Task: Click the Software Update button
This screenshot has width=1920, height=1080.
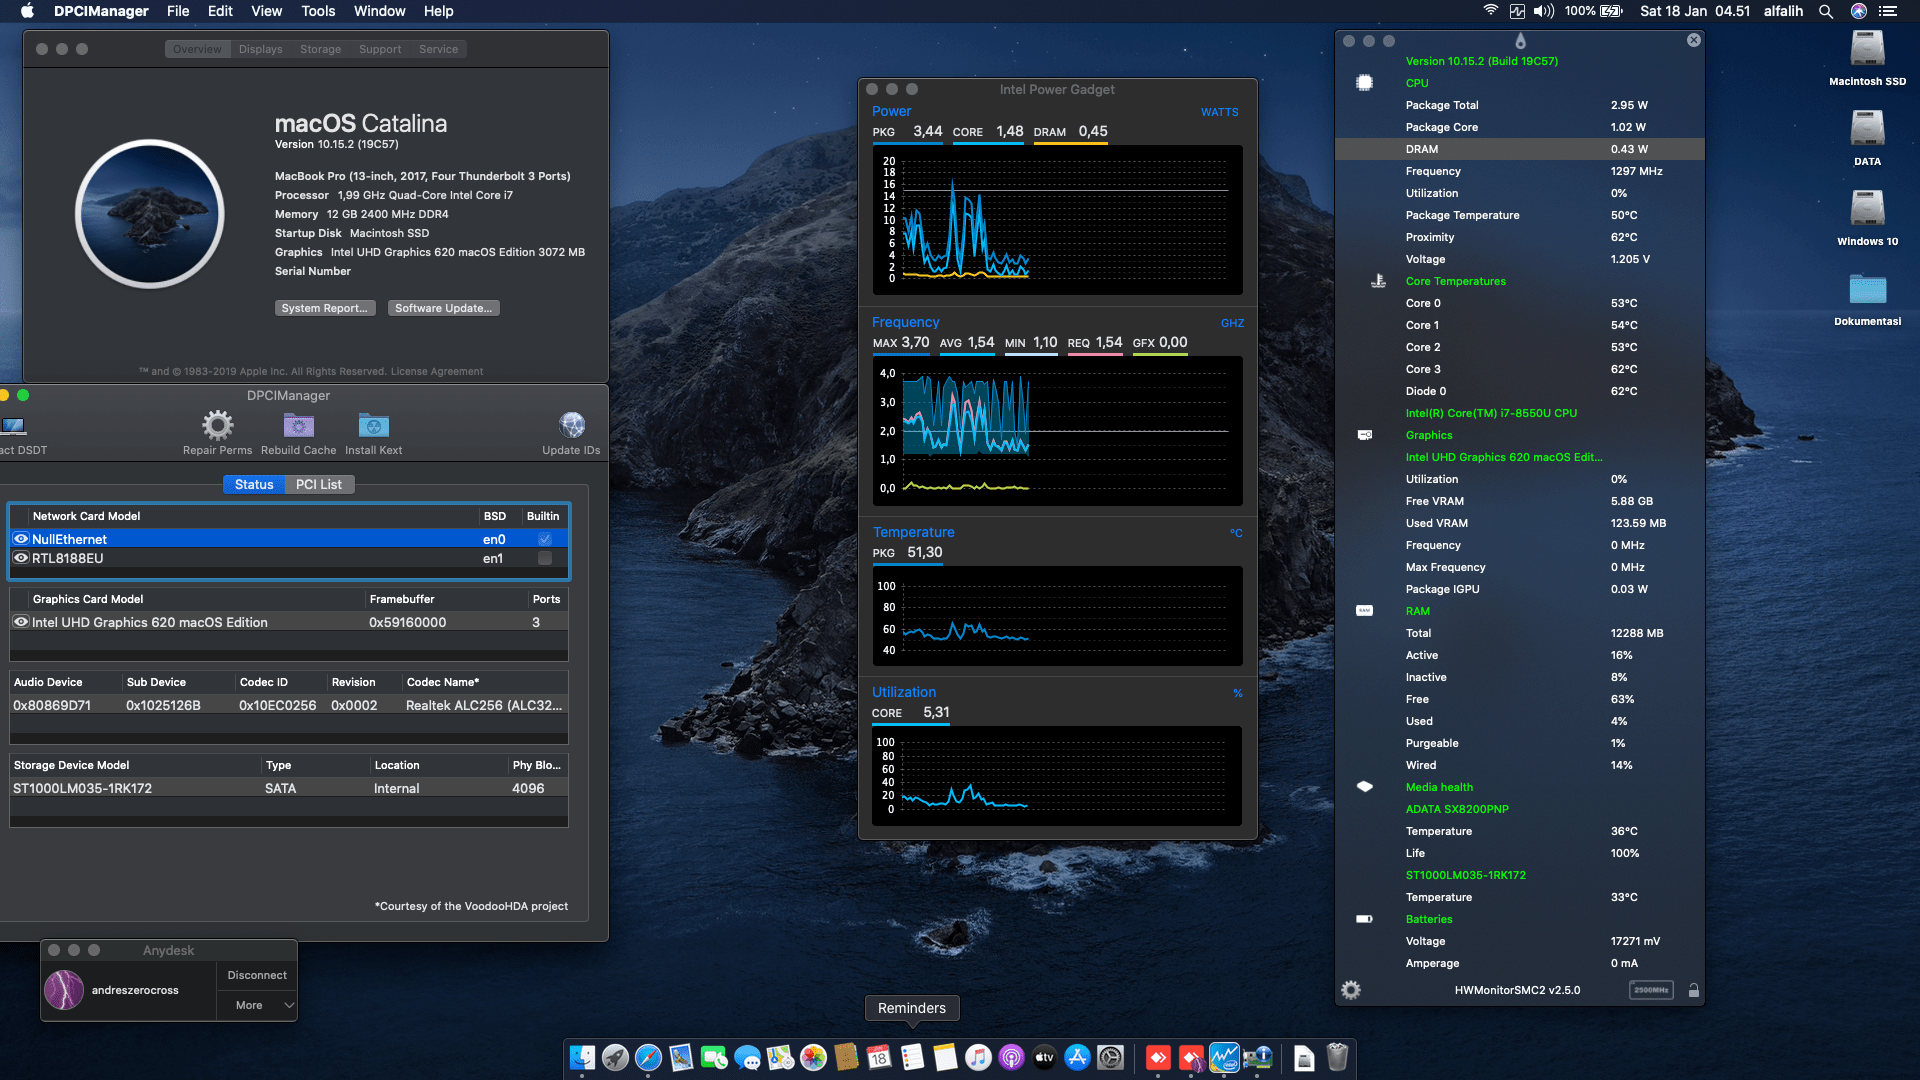Action: click(x=443, y=308)
